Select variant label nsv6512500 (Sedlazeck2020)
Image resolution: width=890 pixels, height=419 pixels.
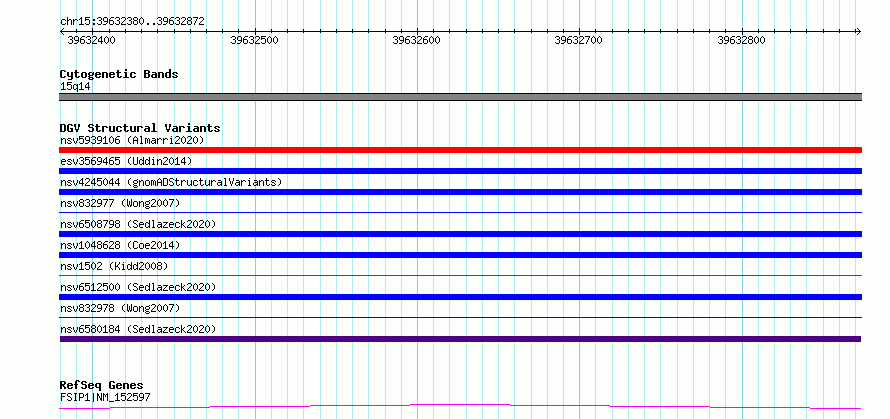(138, 287)
